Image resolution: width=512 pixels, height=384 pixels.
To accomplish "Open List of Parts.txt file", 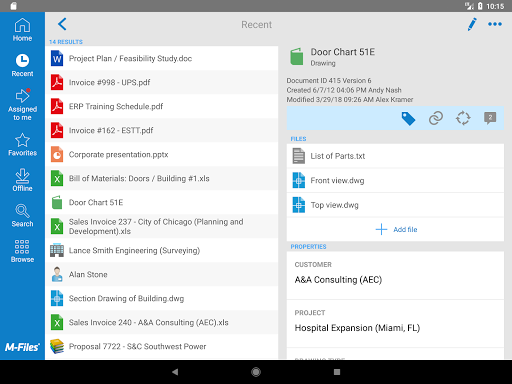I will click(x=395, y=156).
